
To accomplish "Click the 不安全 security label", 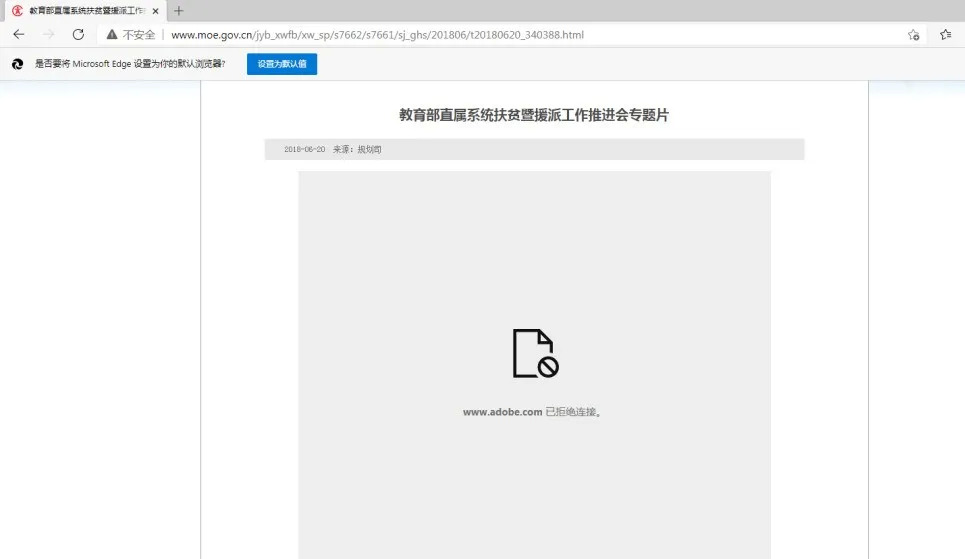I will click(139, 35).
